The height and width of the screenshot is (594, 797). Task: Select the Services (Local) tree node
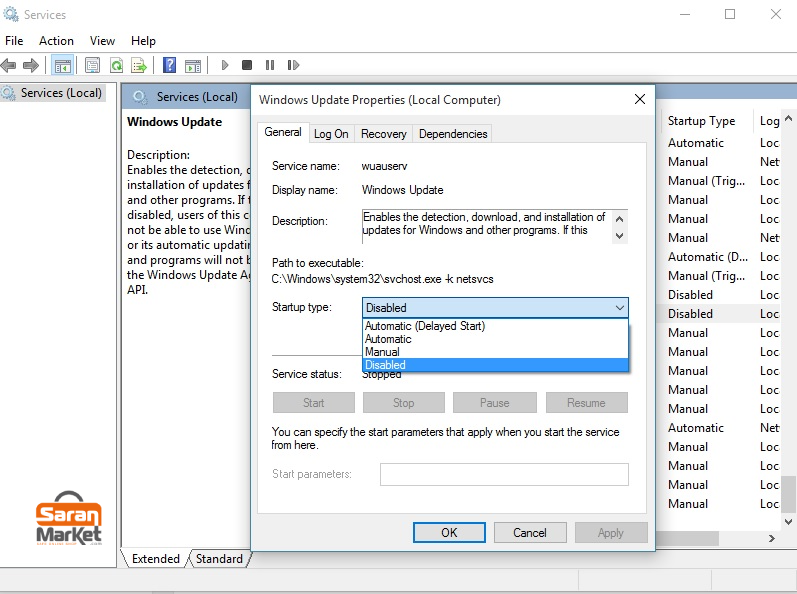[61, 93]
